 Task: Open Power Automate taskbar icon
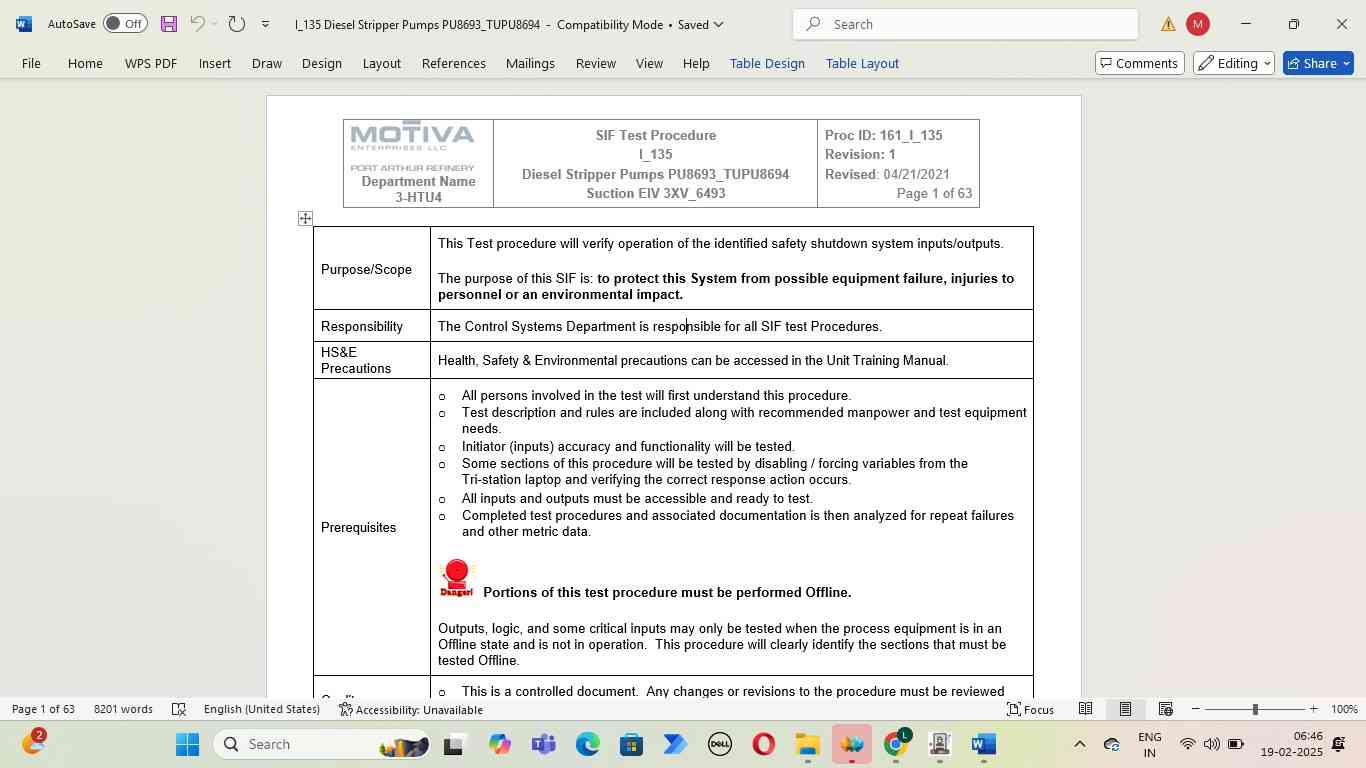[x=675, y=744]
